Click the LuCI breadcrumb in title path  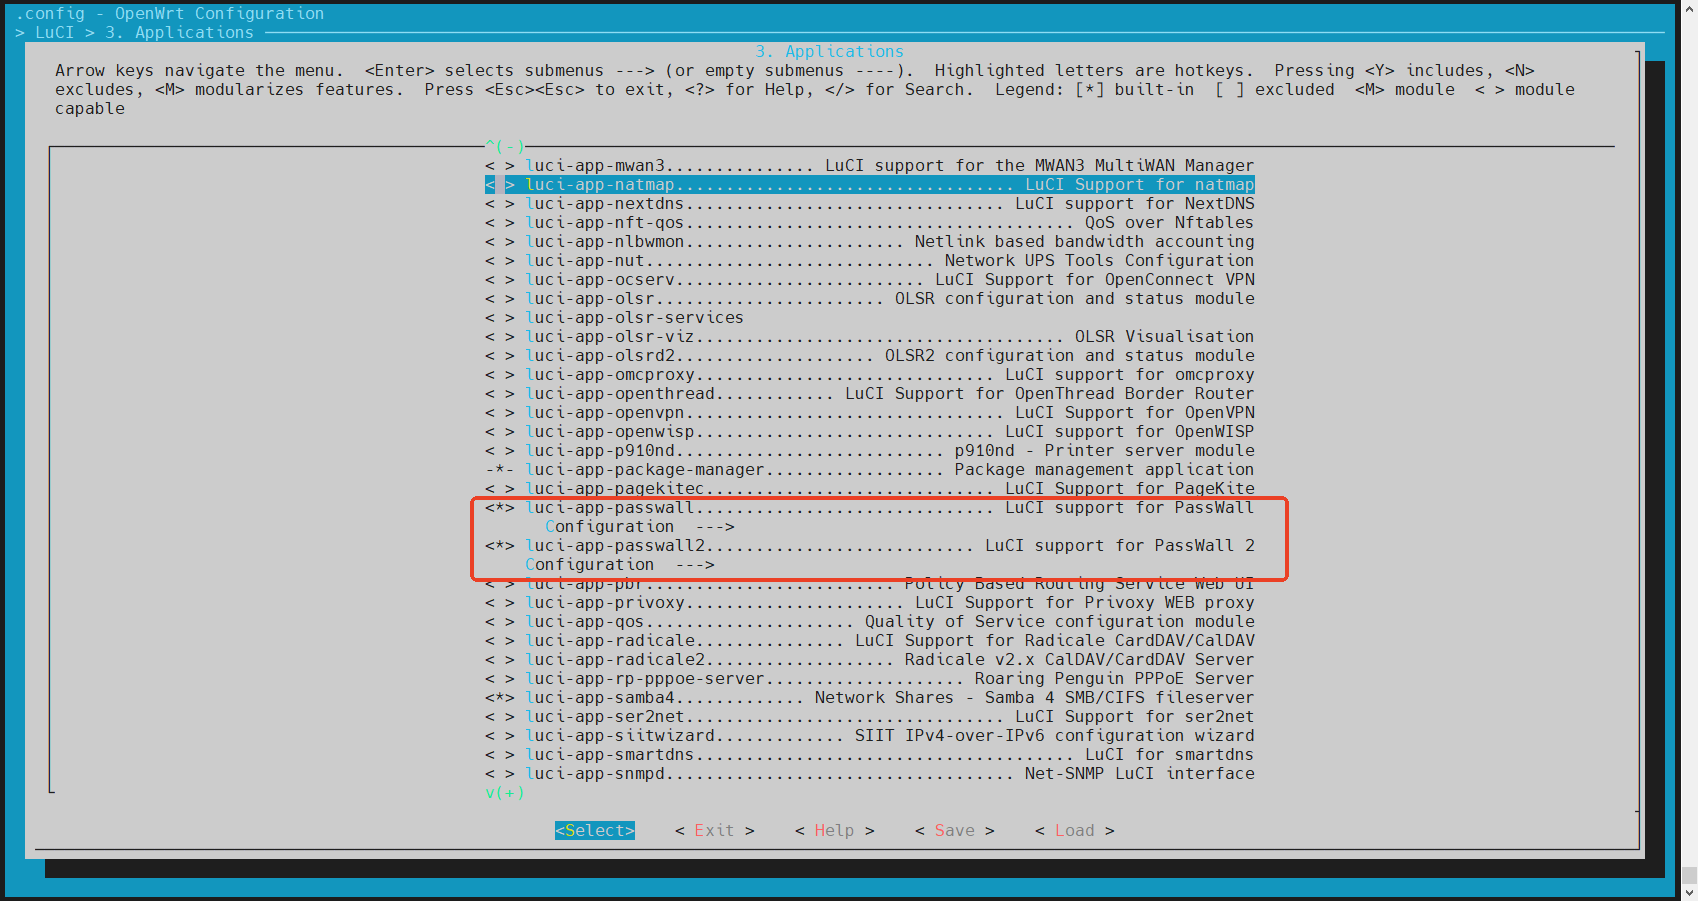[x=54, y=33]
